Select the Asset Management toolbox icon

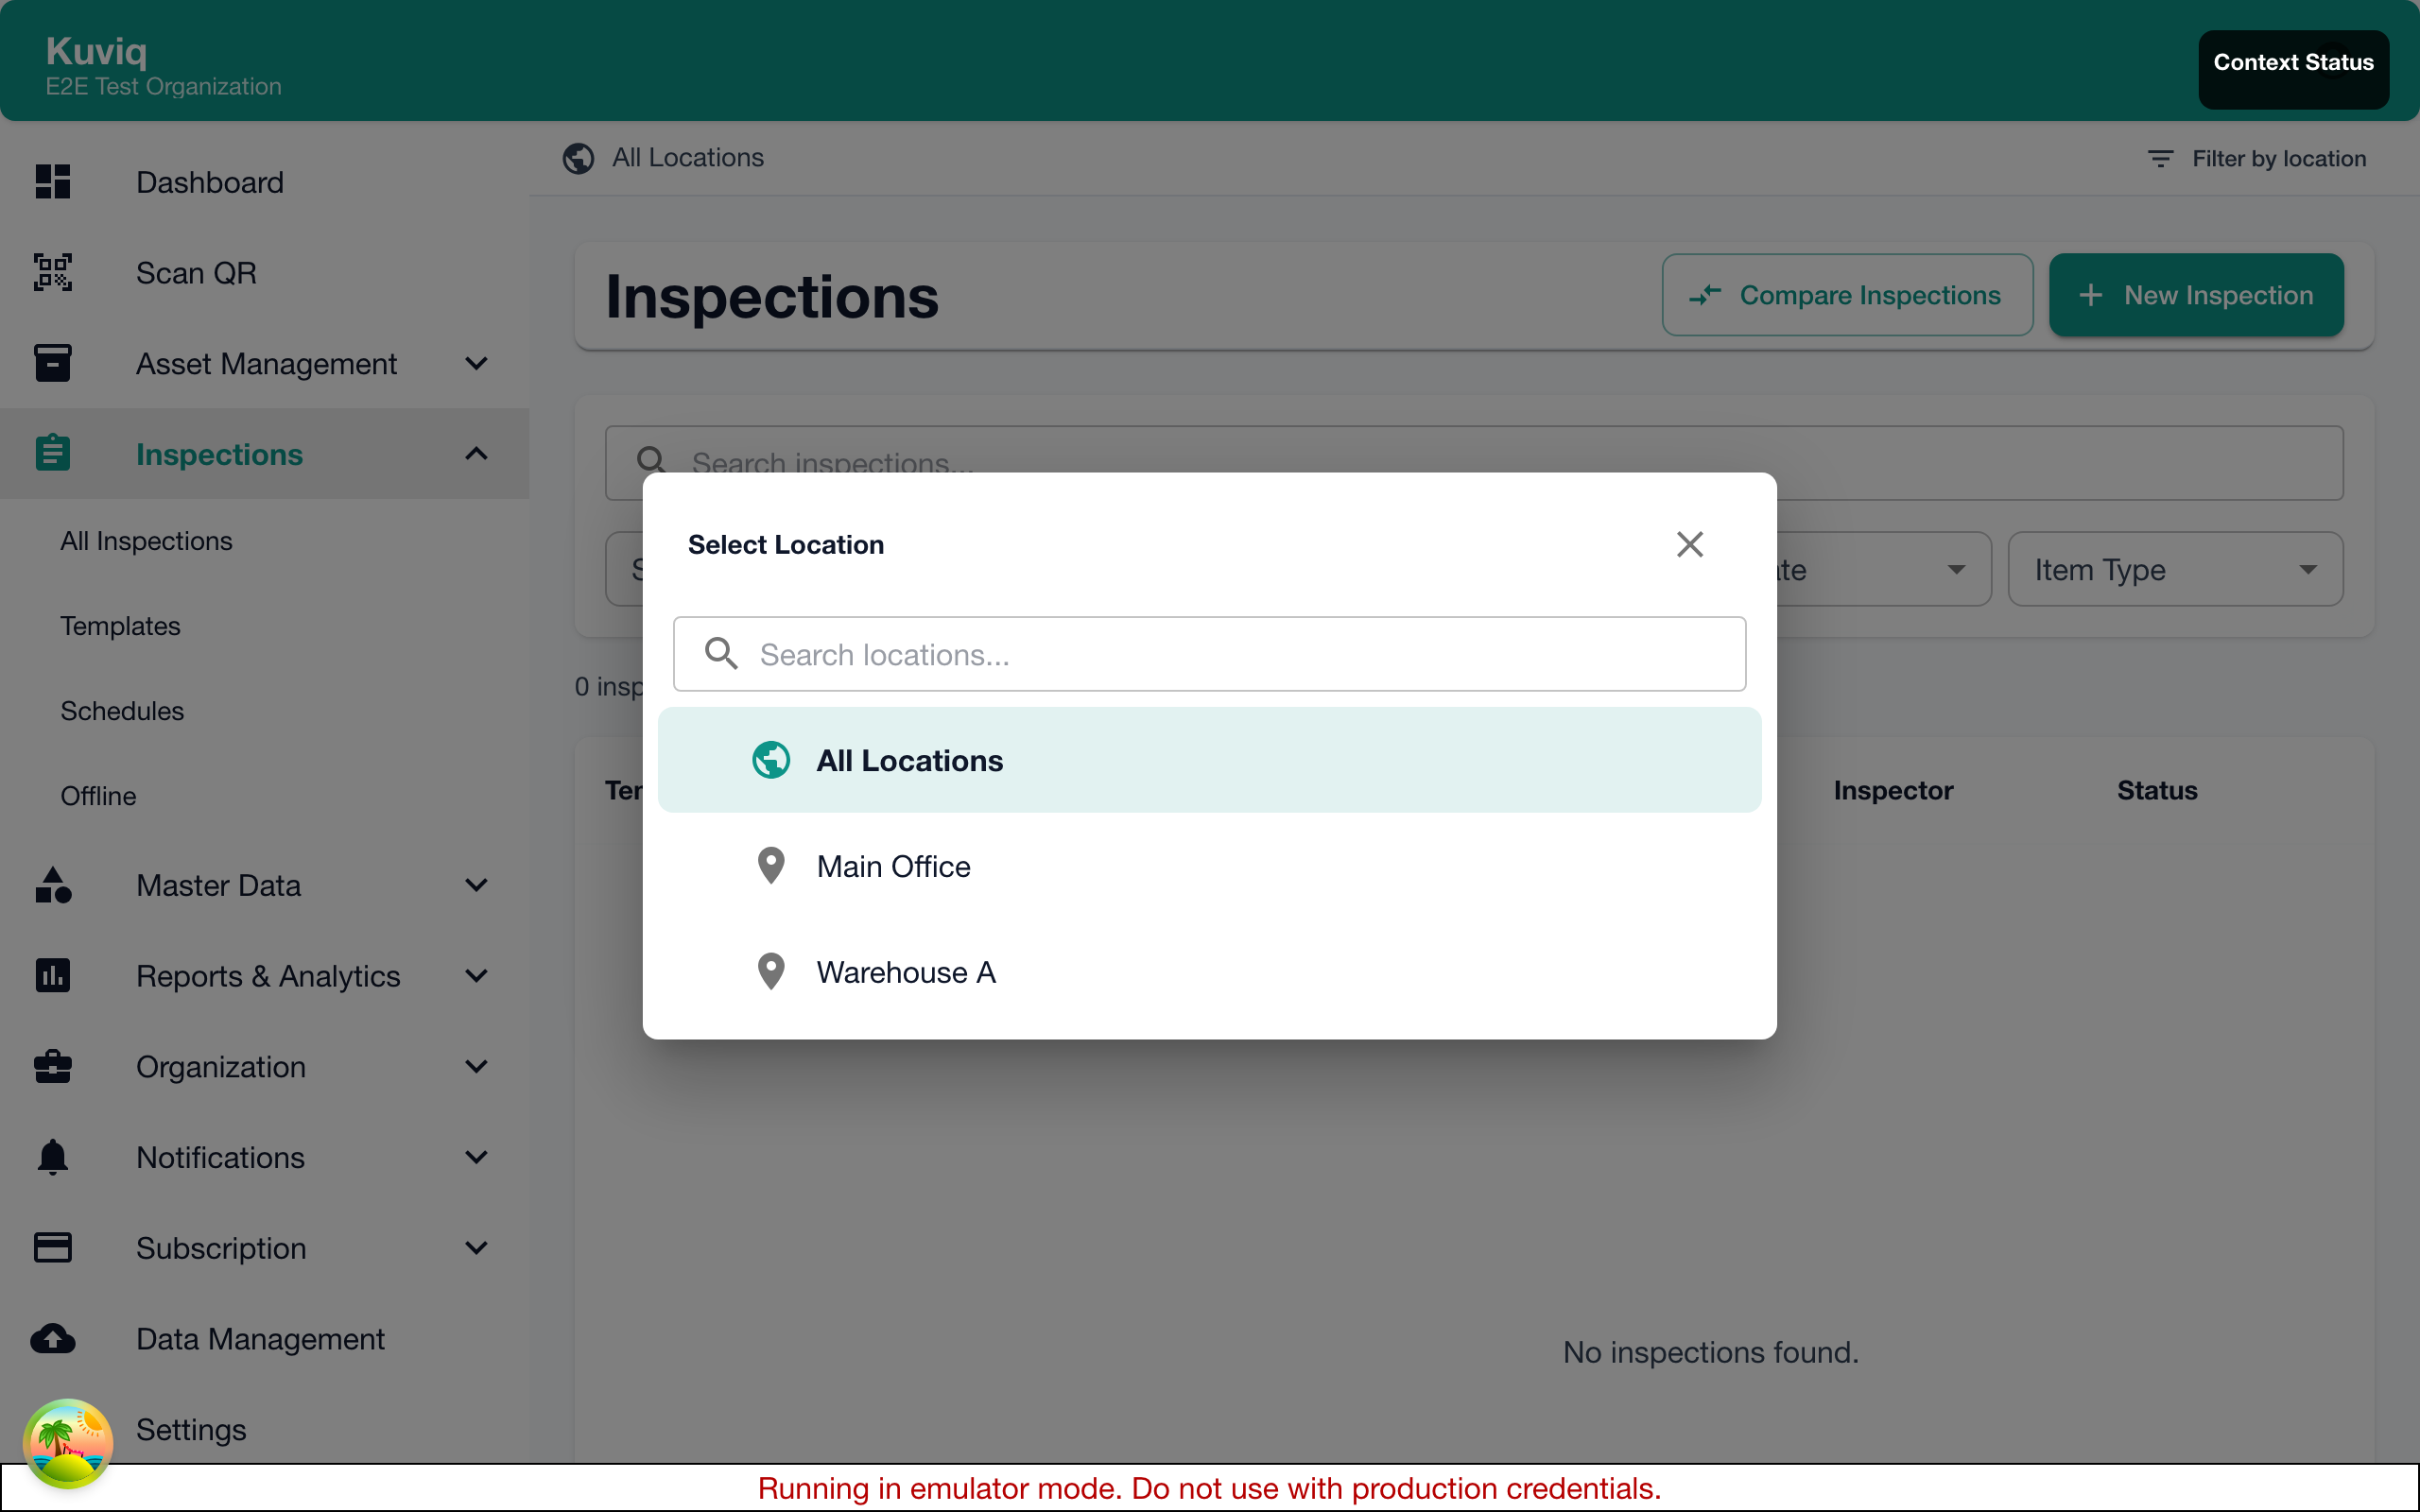click(52, 363)
